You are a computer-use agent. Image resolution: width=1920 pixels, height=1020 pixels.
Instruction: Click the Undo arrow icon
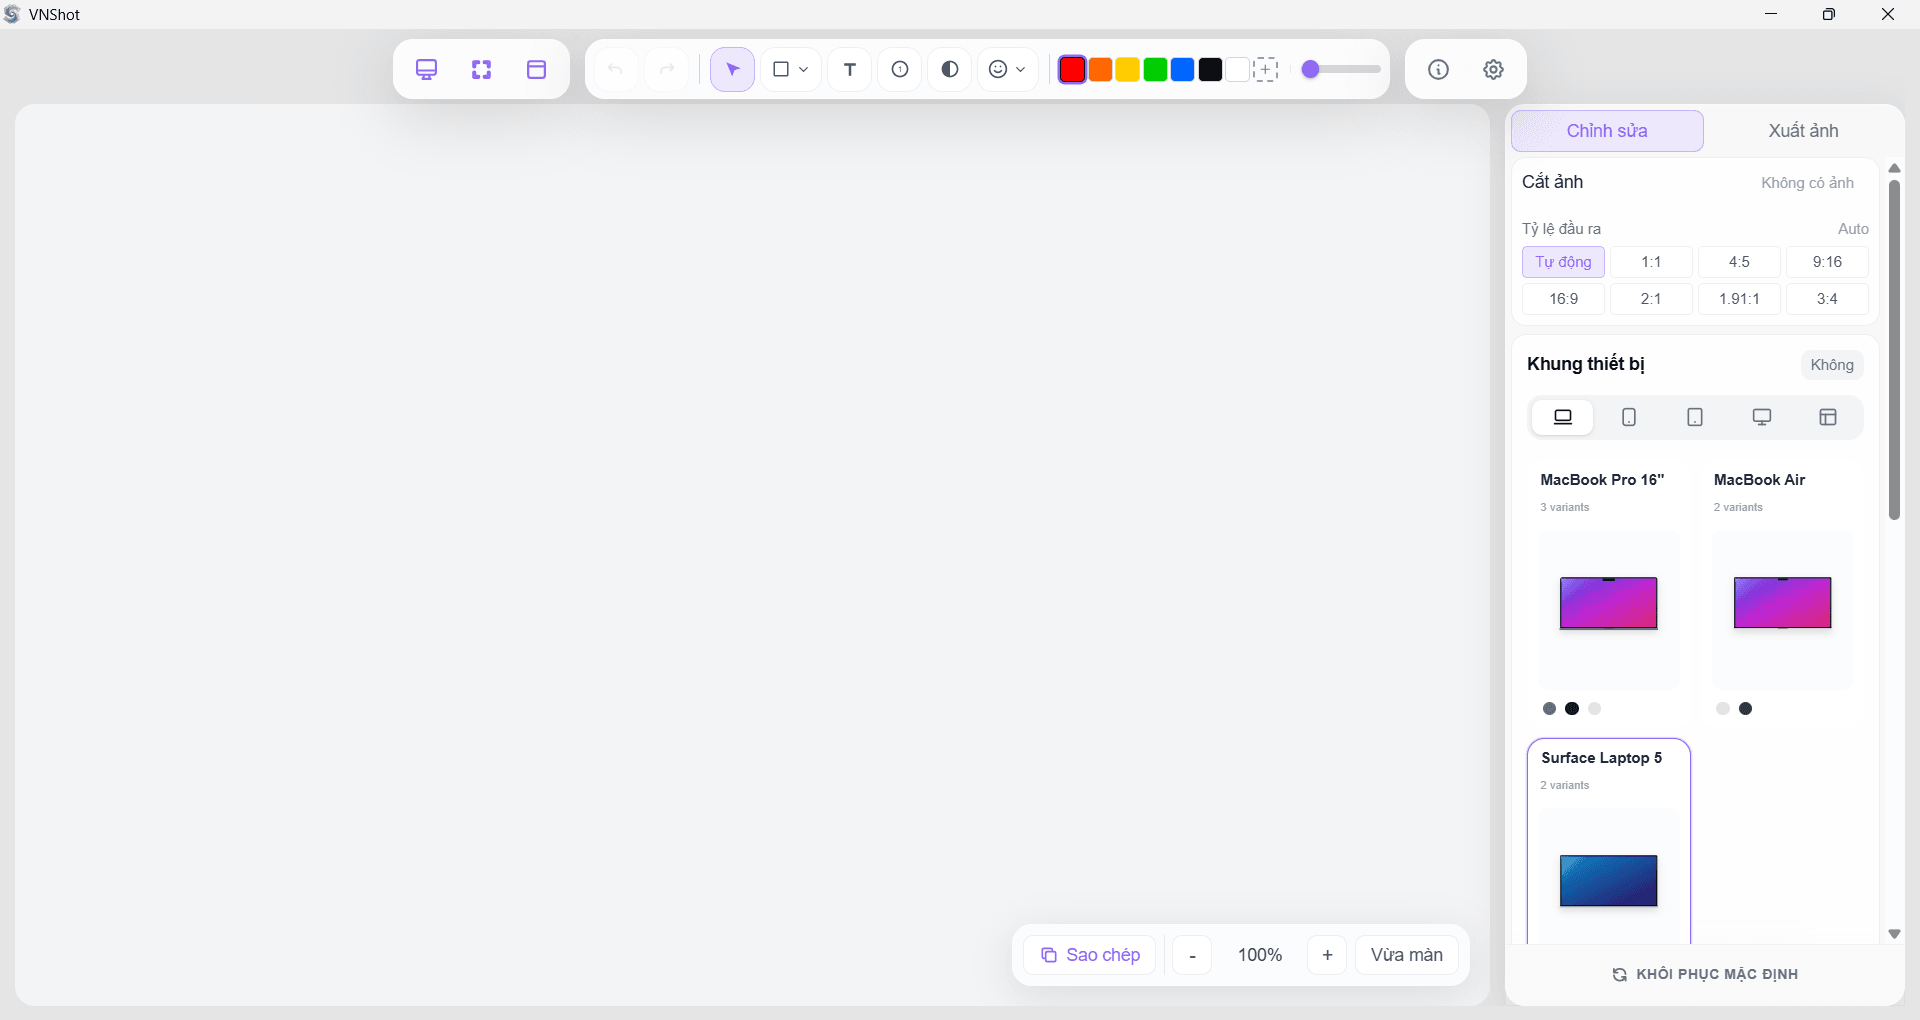point(617,69)
